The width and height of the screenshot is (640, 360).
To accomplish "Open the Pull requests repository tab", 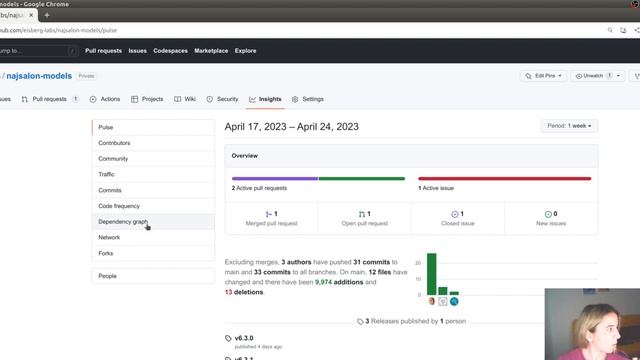I will [50, 99].
